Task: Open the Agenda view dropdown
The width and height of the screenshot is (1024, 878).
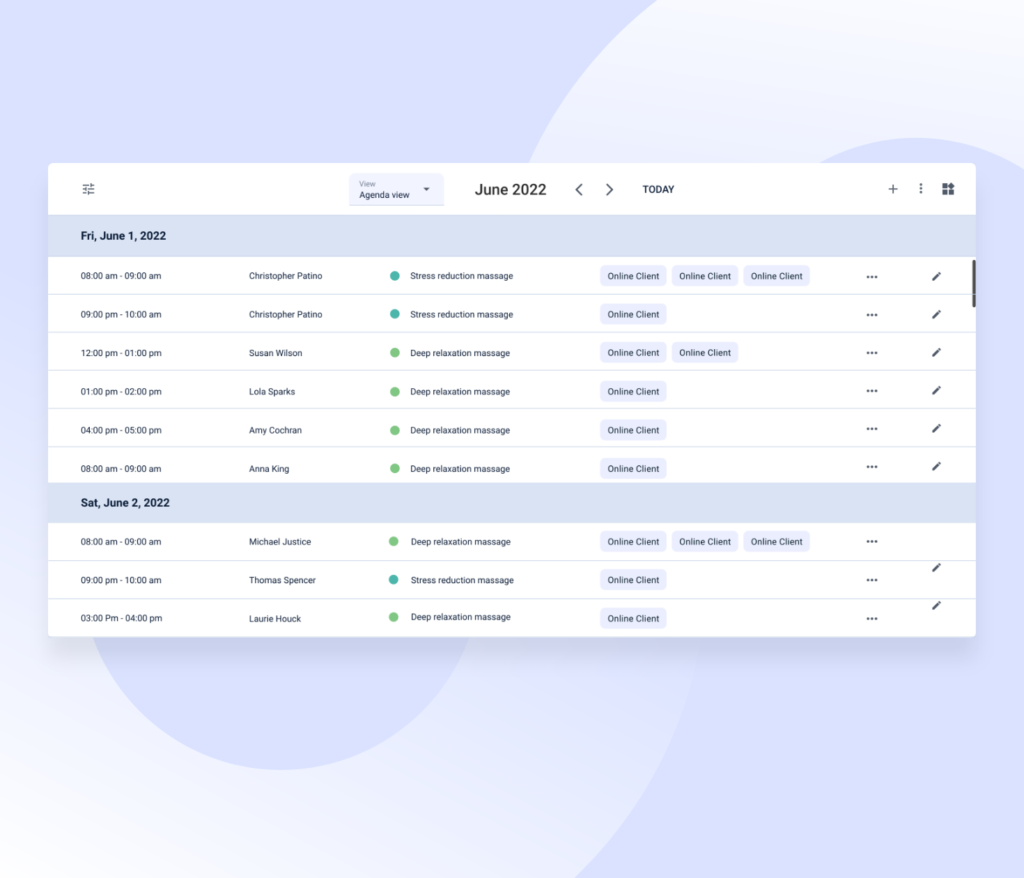Action: tap(396, 189)
